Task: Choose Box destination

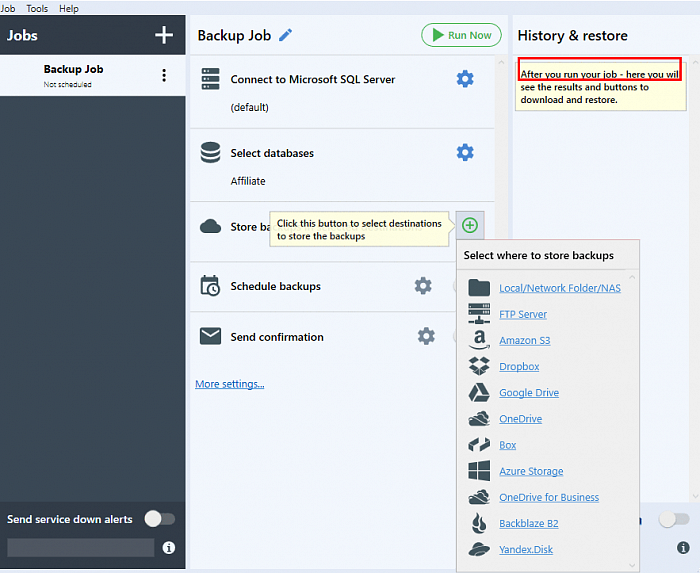Action: (x=507, y=445)
